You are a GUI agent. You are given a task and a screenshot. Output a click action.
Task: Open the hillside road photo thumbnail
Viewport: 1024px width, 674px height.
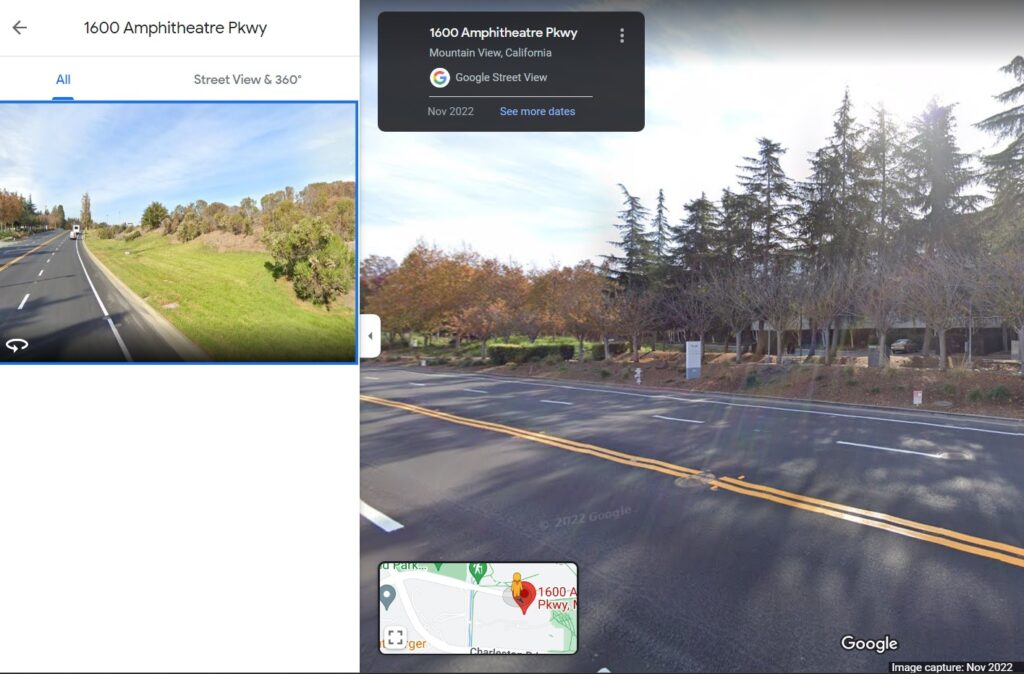(x=178, y=233)
